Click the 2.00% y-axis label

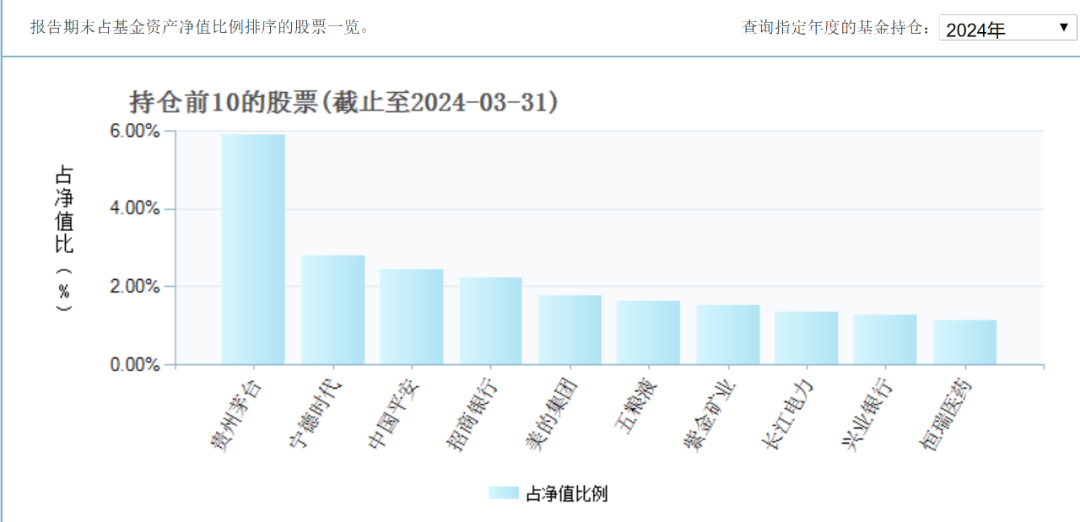point(135,286)
